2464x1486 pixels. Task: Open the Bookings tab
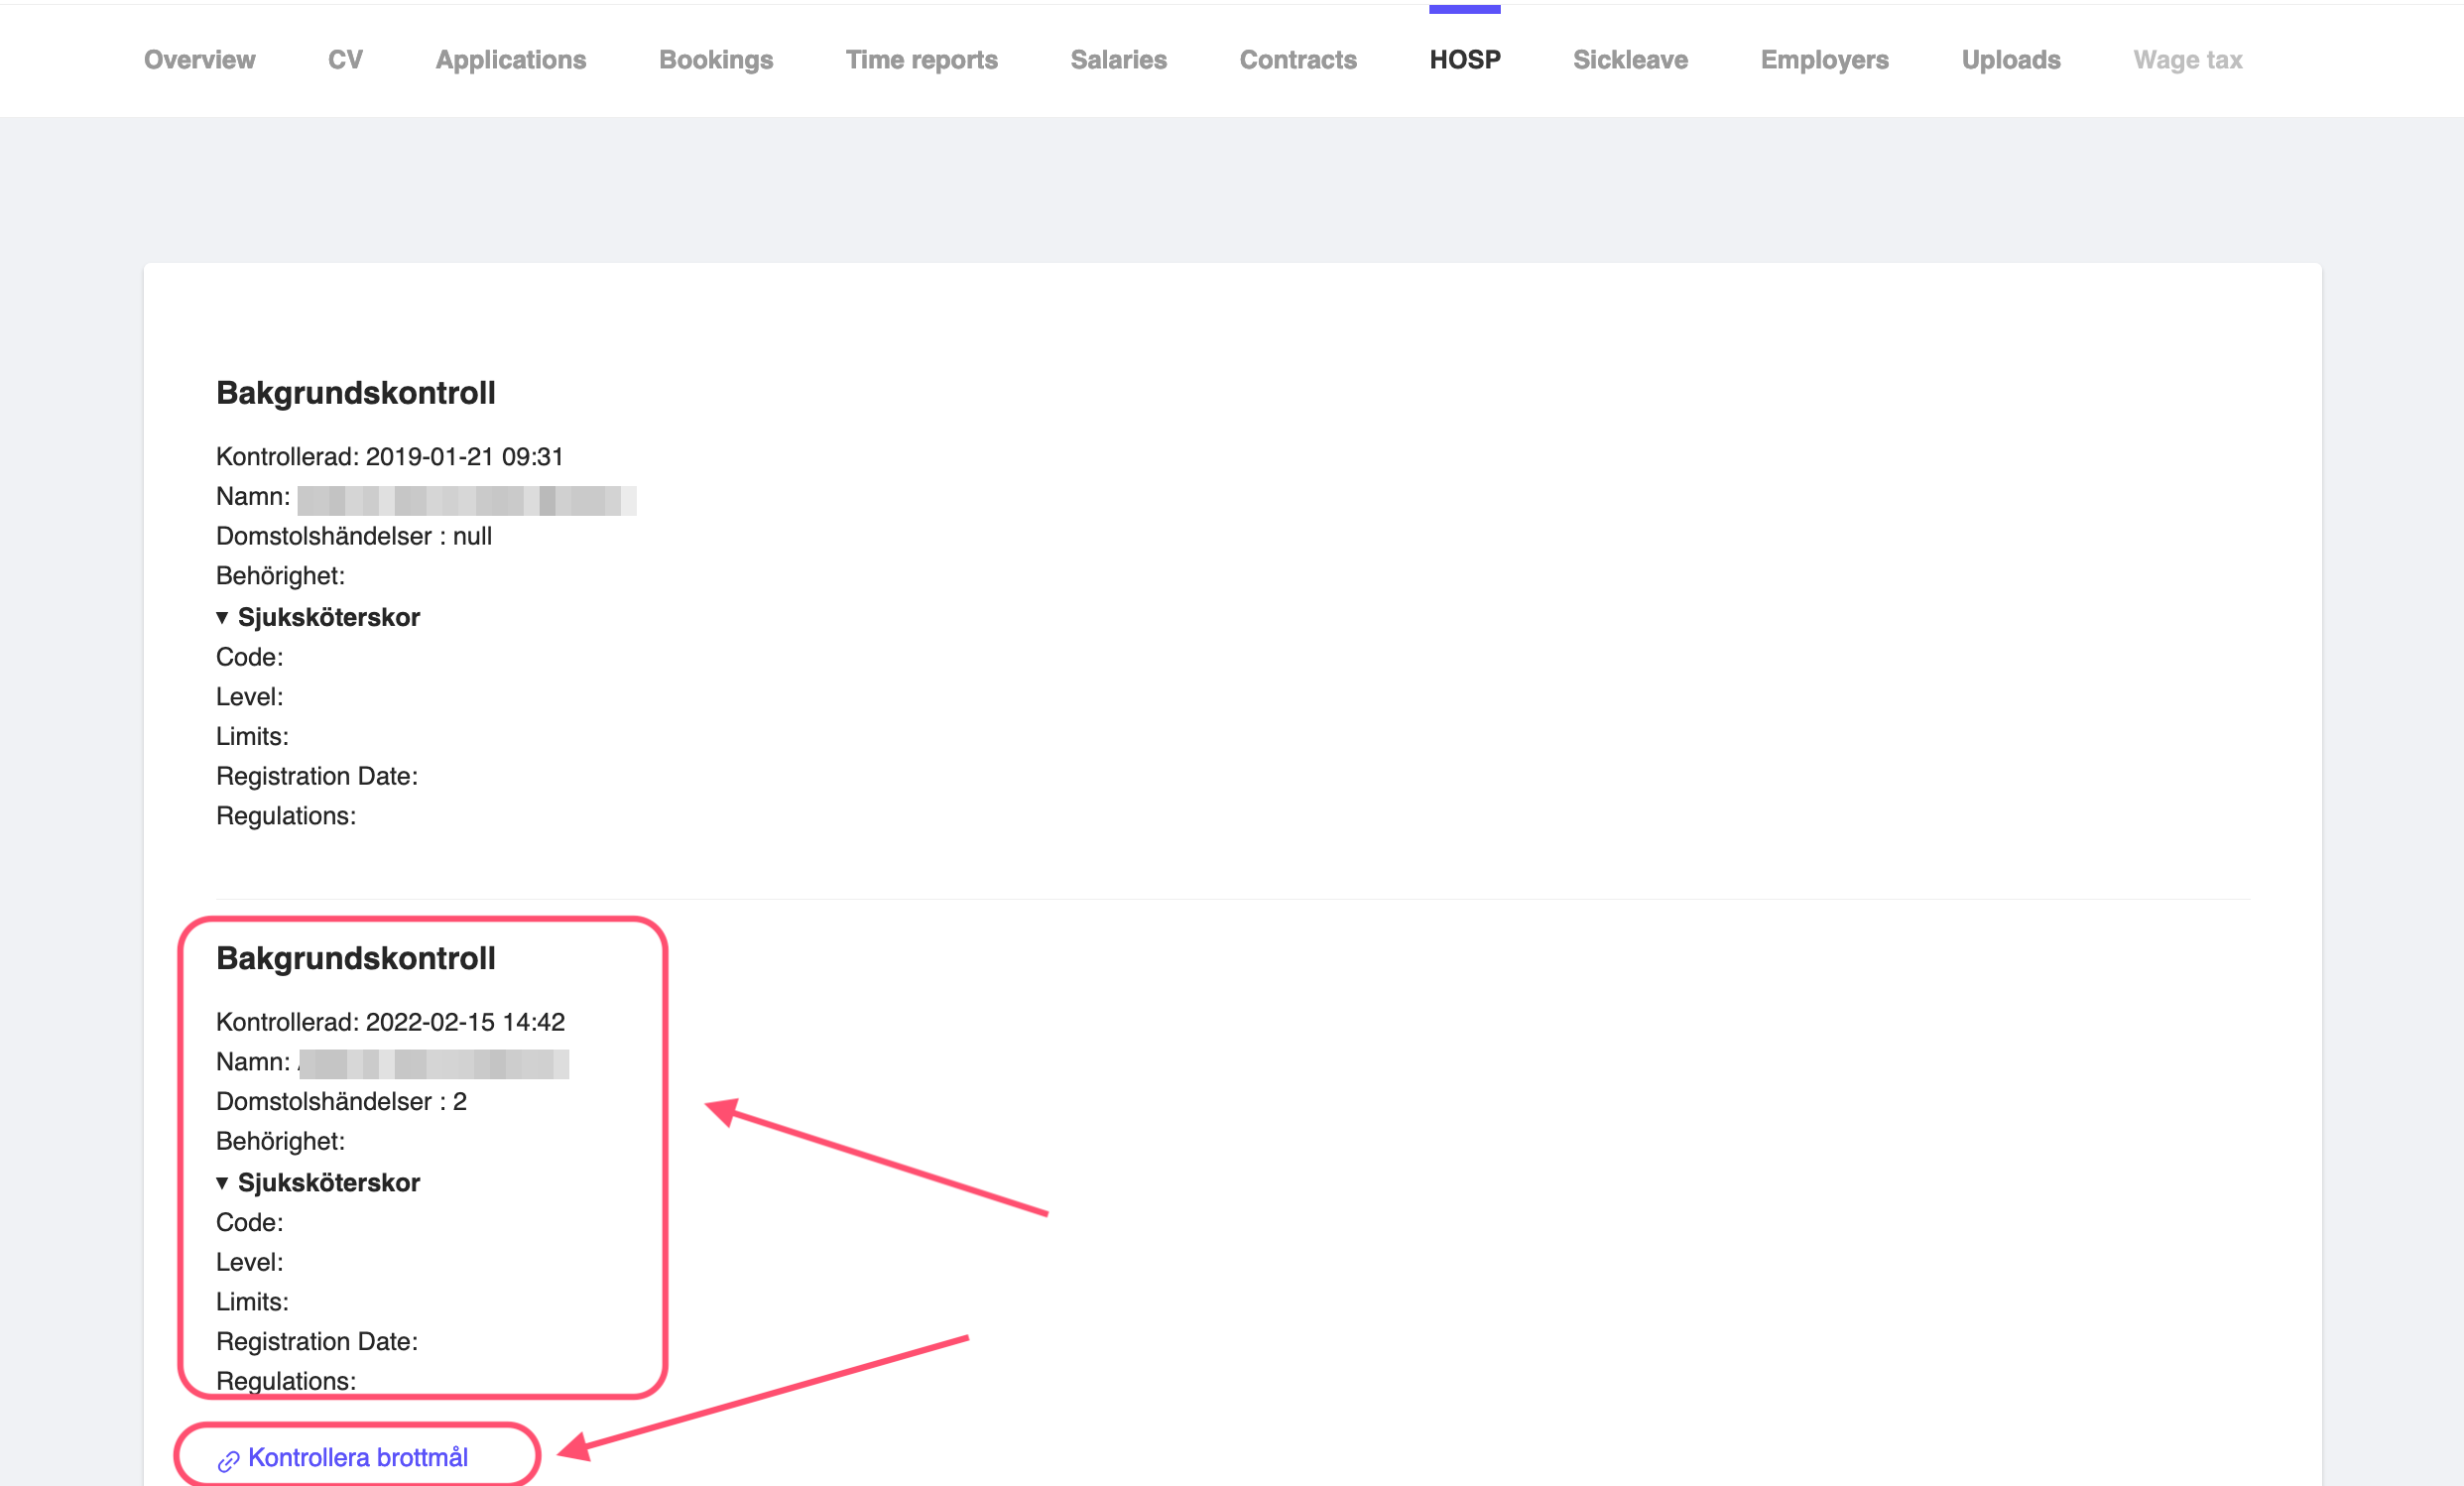pyautogui.click(x=715, y=60)
